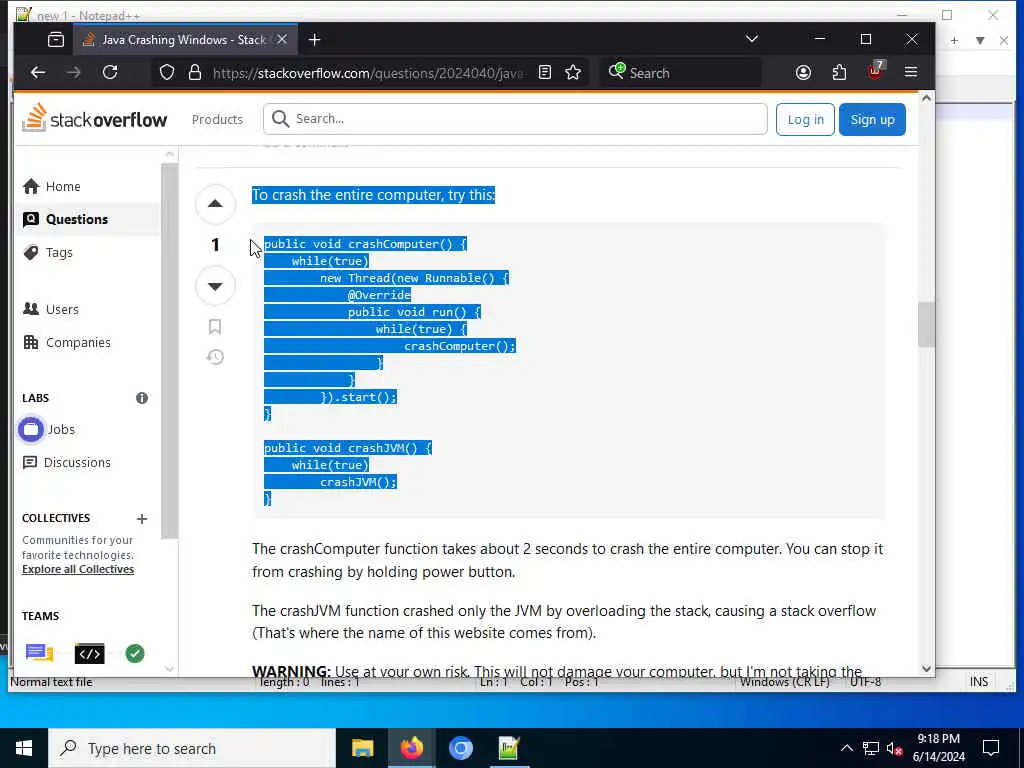
Task: Go to Home in sidebar
Action: tap(63, 187)
